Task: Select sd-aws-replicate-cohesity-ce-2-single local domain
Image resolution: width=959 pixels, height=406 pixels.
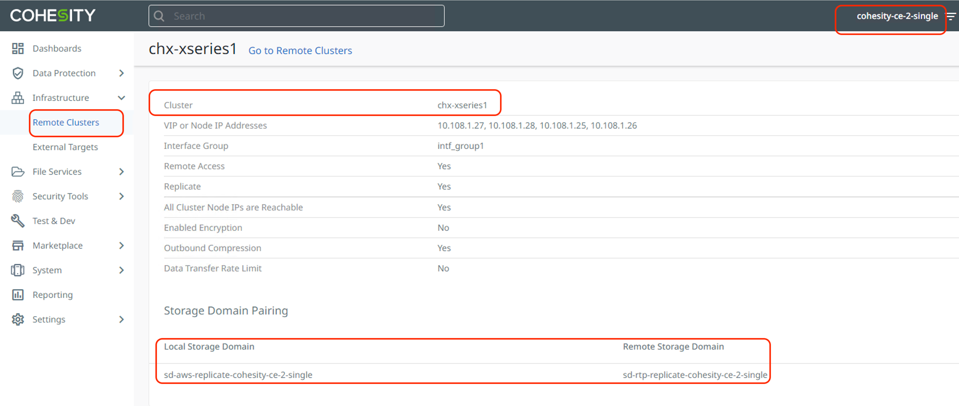Action: (x=238, y=375)
